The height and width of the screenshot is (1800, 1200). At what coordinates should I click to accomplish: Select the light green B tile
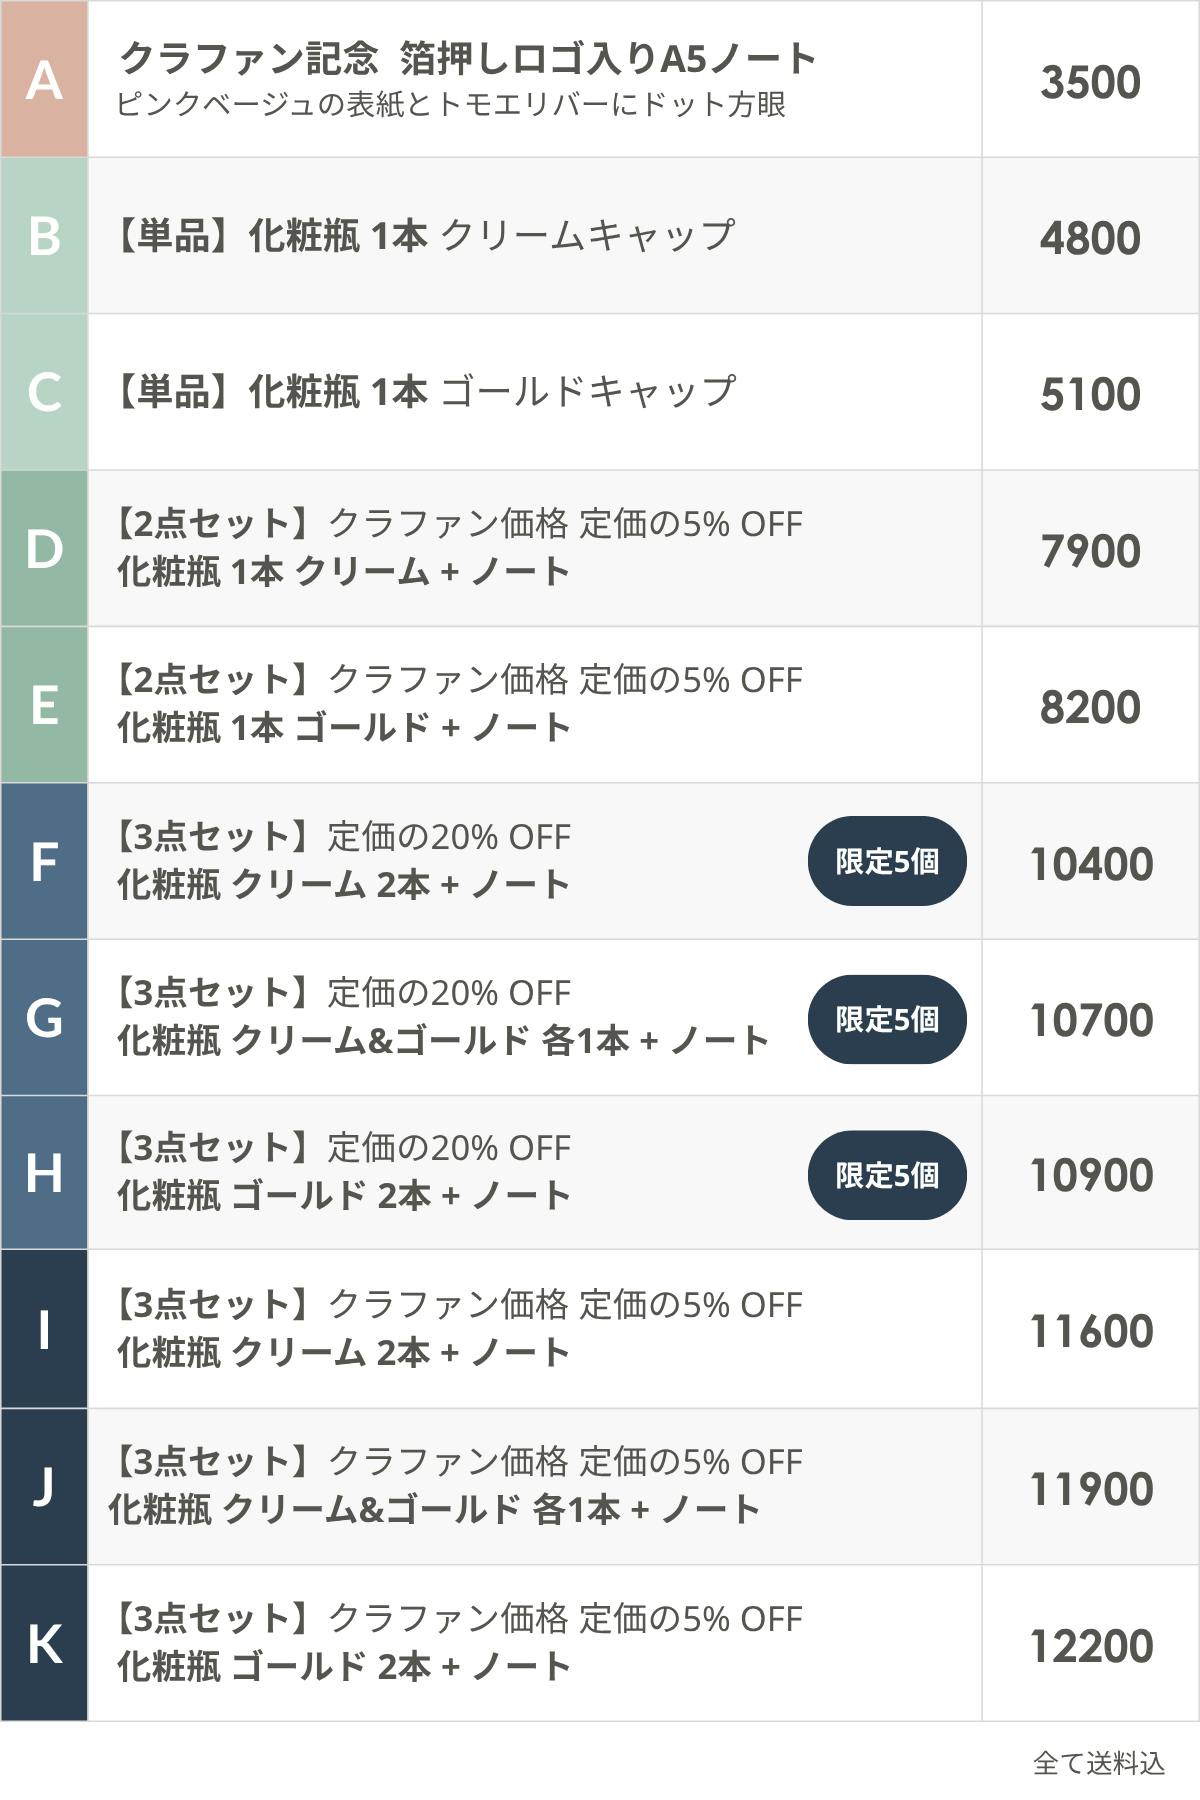(x=44, y=236)
